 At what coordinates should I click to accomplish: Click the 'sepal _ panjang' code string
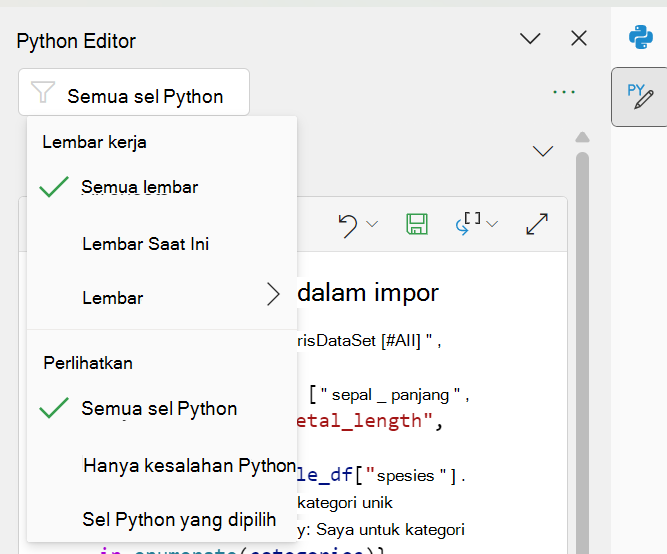[x=391, y=395]
